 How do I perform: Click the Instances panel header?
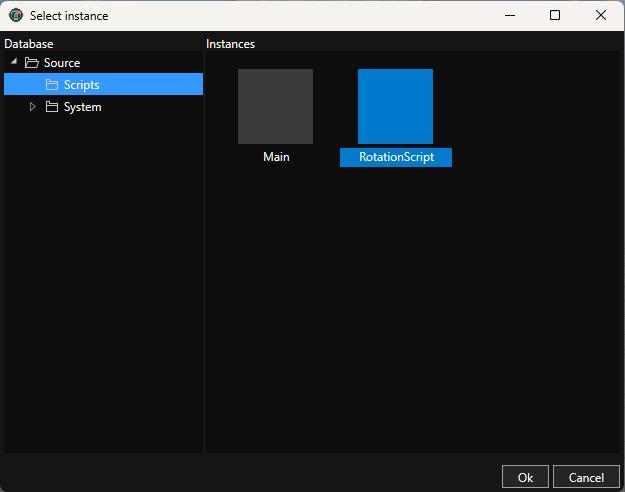[x=230, y=44]
